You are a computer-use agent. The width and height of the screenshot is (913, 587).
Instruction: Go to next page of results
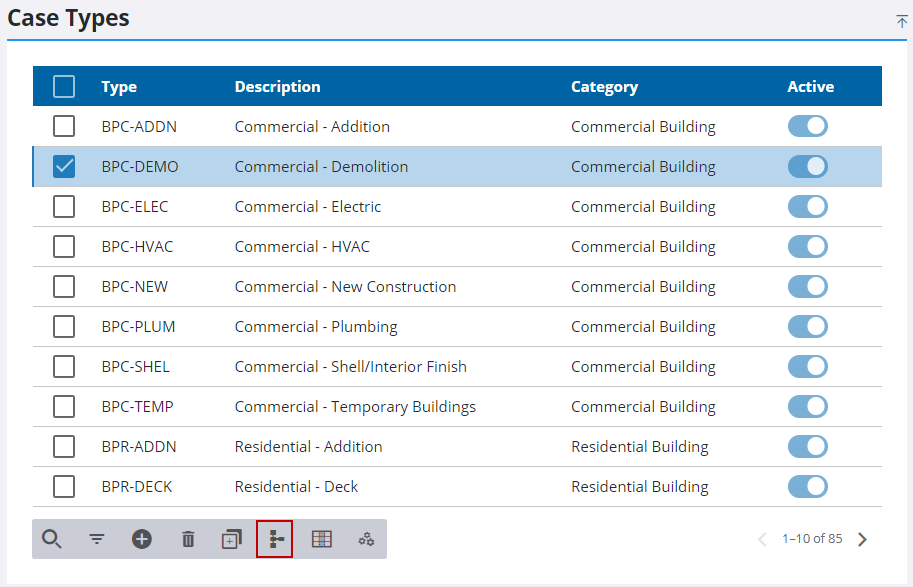click(863, 539)
